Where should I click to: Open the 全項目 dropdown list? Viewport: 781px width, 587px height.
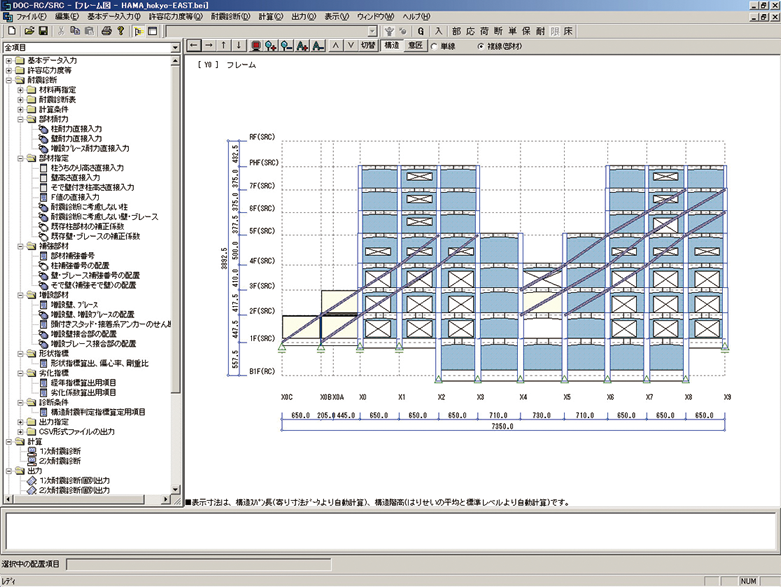[x=175, y=48]
